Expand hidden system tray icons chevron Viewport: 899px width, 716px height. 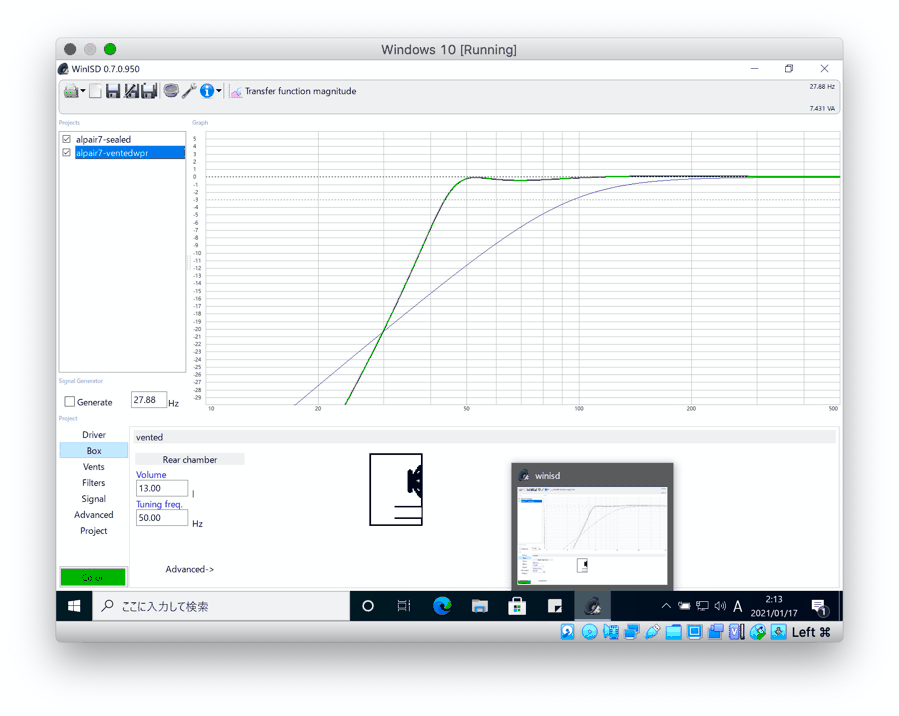coord(666,605)
